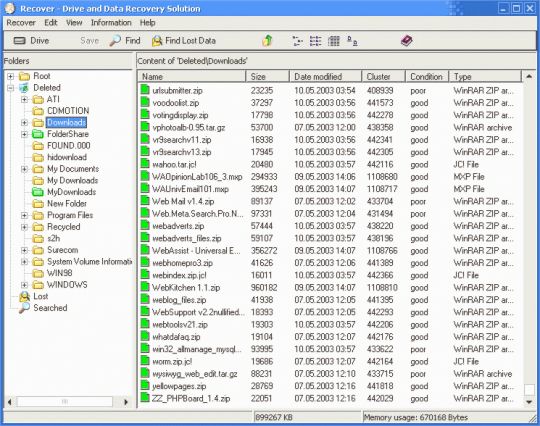The image size is (540, 426).
Task: Select file voodoolist.zip
Action: pos(176,103)
